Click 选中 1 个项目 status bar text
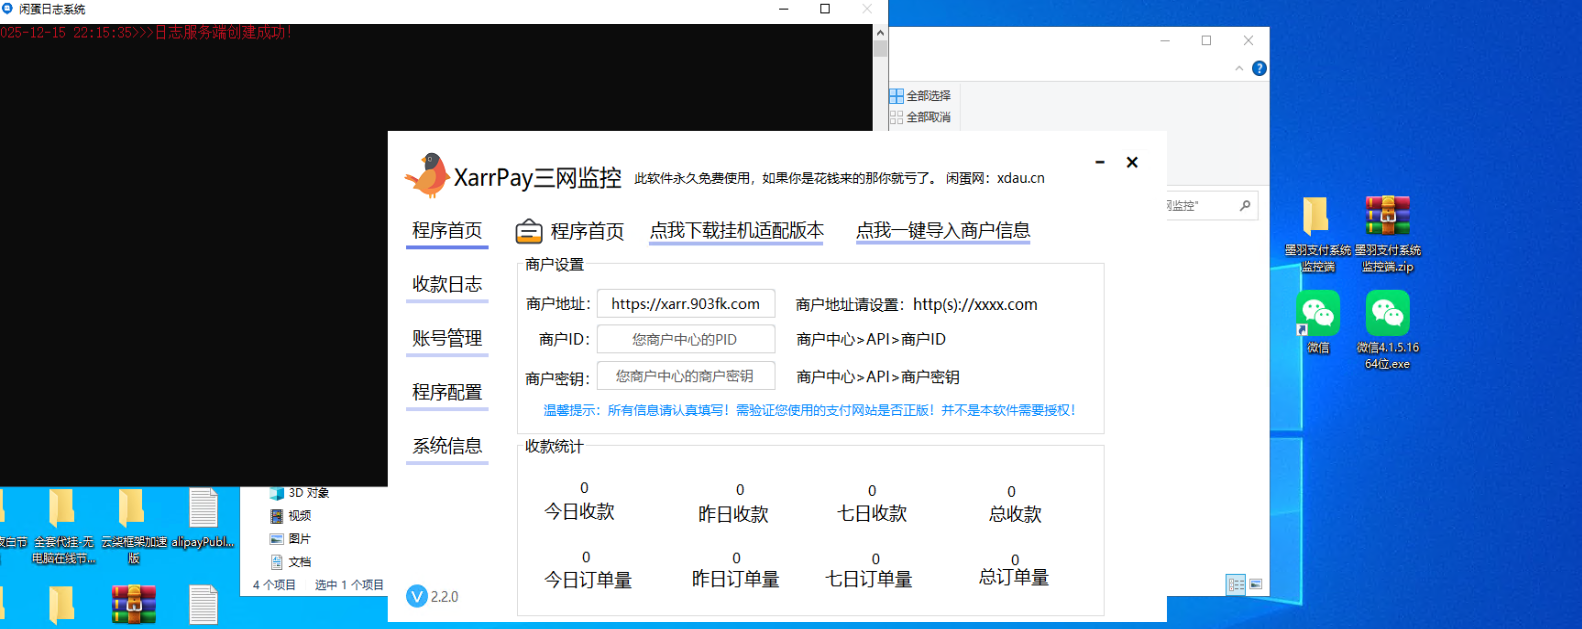This screenshot has width=1582, height=629. [x=349, y=585]
